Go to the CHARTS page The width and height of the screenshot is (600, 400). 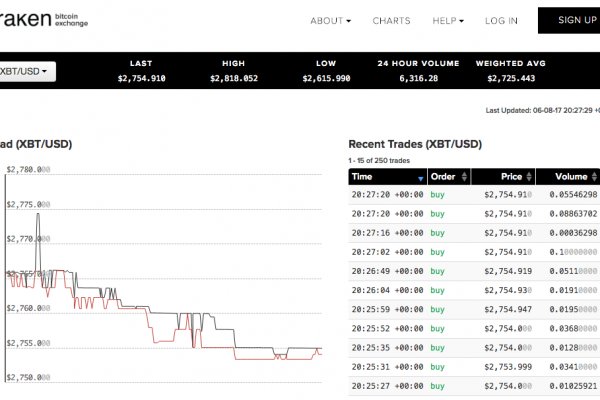(391, 20)
